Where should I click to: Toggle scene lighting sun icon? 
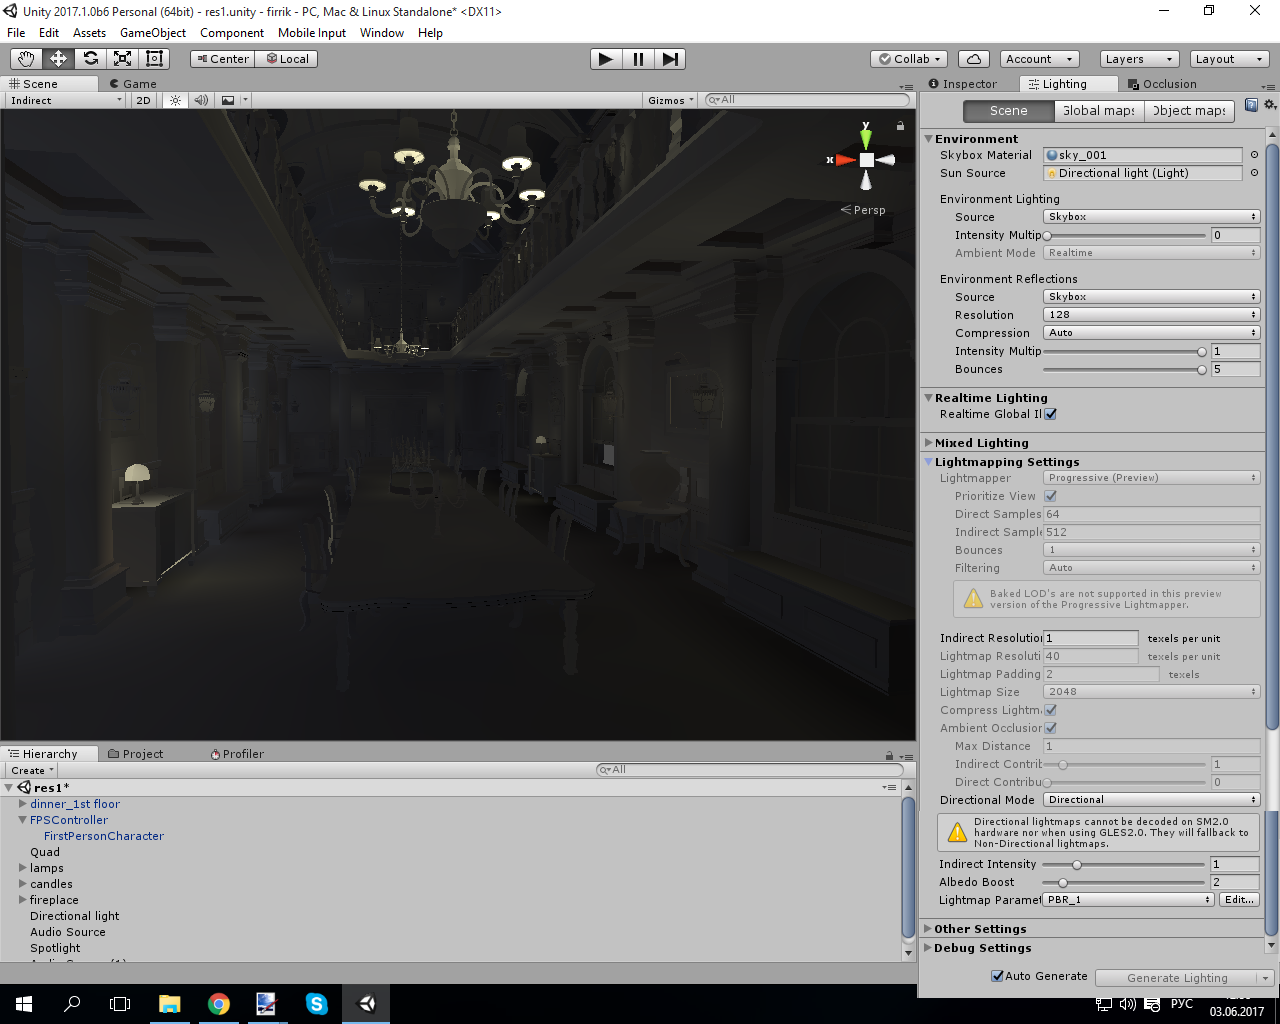[175, 100]
